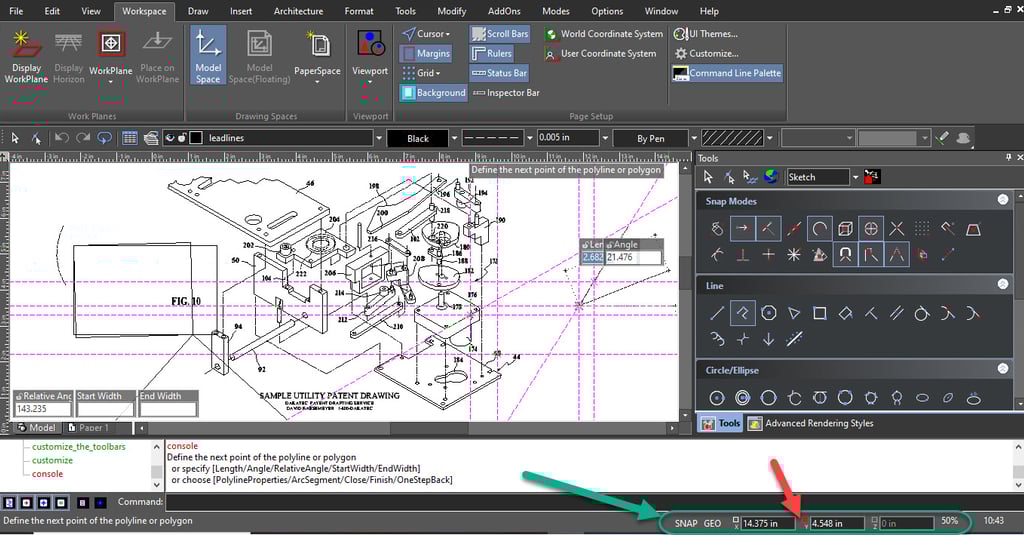Viewport: 1024px width, 535px height.
Task: Click Customize button in ribbon
Action: click(x=707, y=54)
